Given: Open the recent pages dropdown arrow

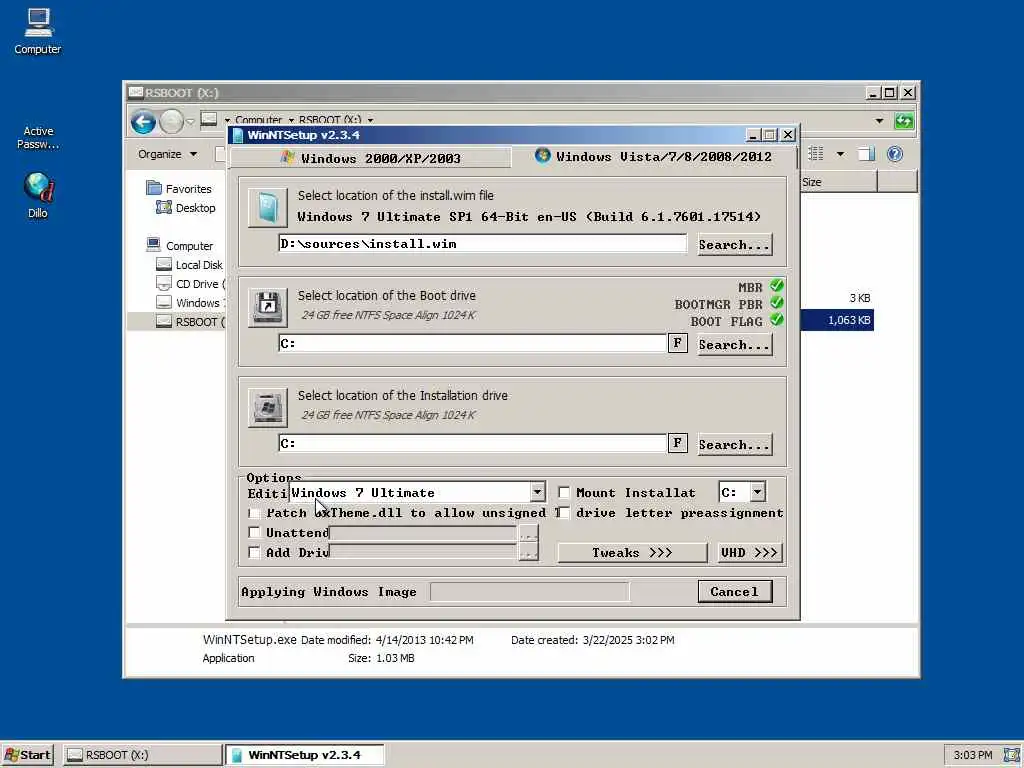Looking at the screenshot, I should tap(190, 121).
